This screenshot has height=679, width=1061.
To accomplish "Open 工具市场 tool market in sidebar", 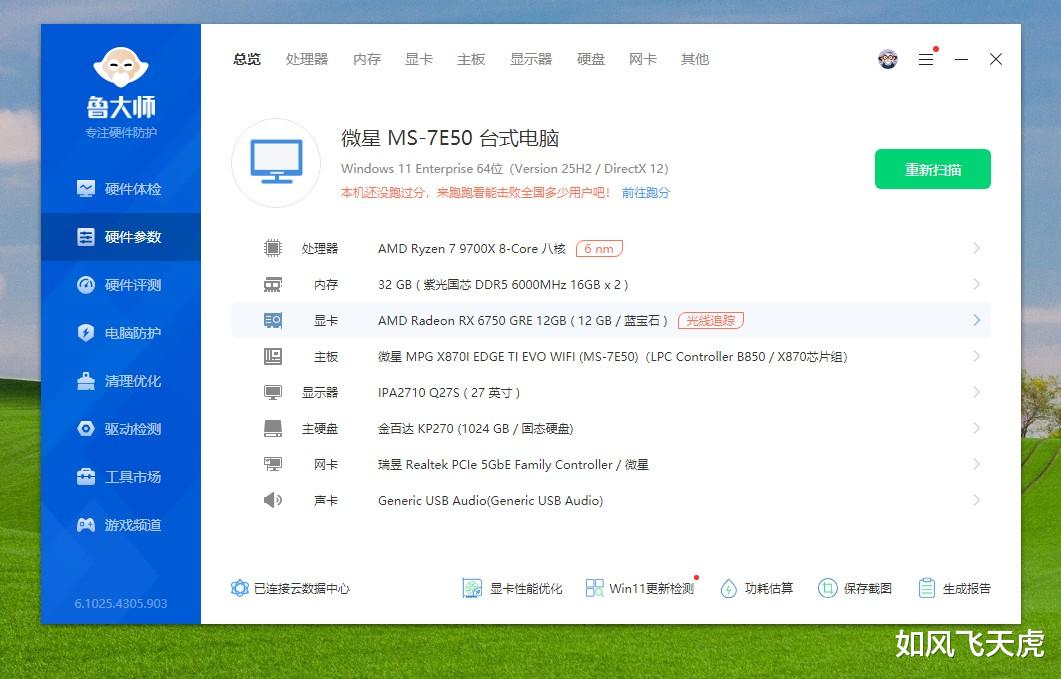I will pyautogui.click(x=120, y=477).
